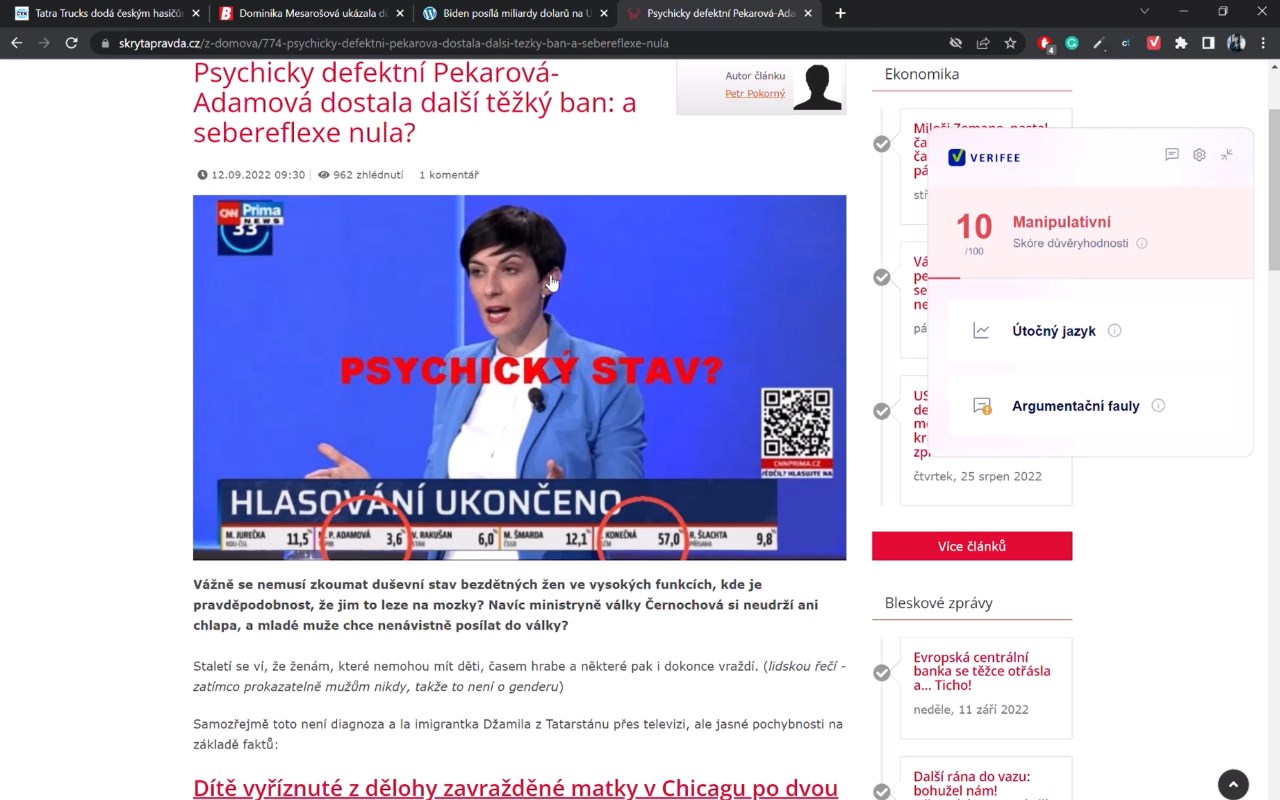Switch to the Tatra Trucks tab

[107, 13]
